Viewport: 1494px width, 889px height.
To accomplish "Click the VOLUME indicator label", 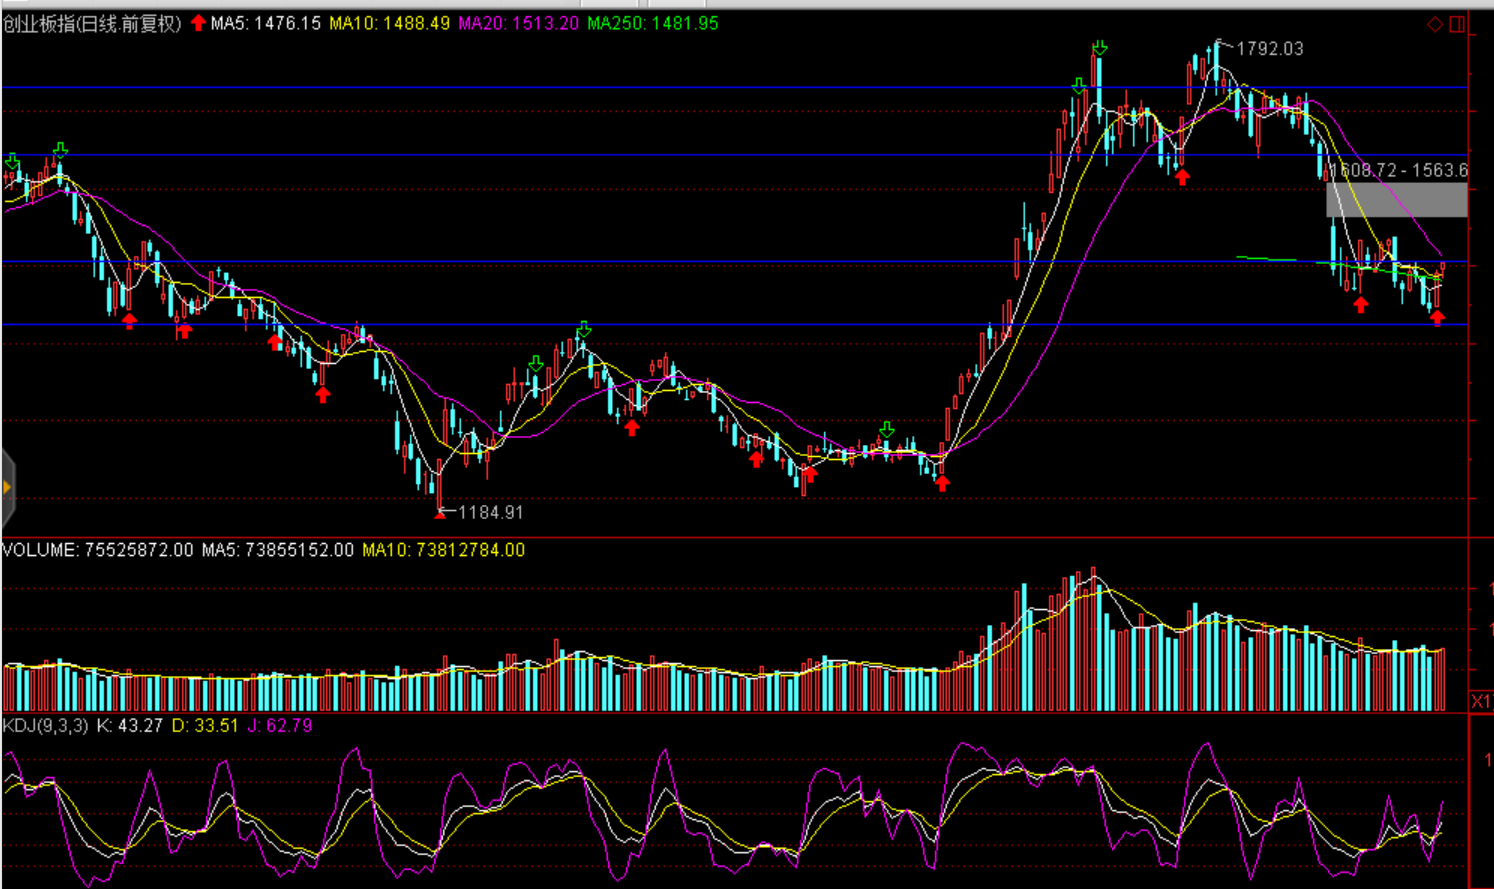I will (98, 550).
